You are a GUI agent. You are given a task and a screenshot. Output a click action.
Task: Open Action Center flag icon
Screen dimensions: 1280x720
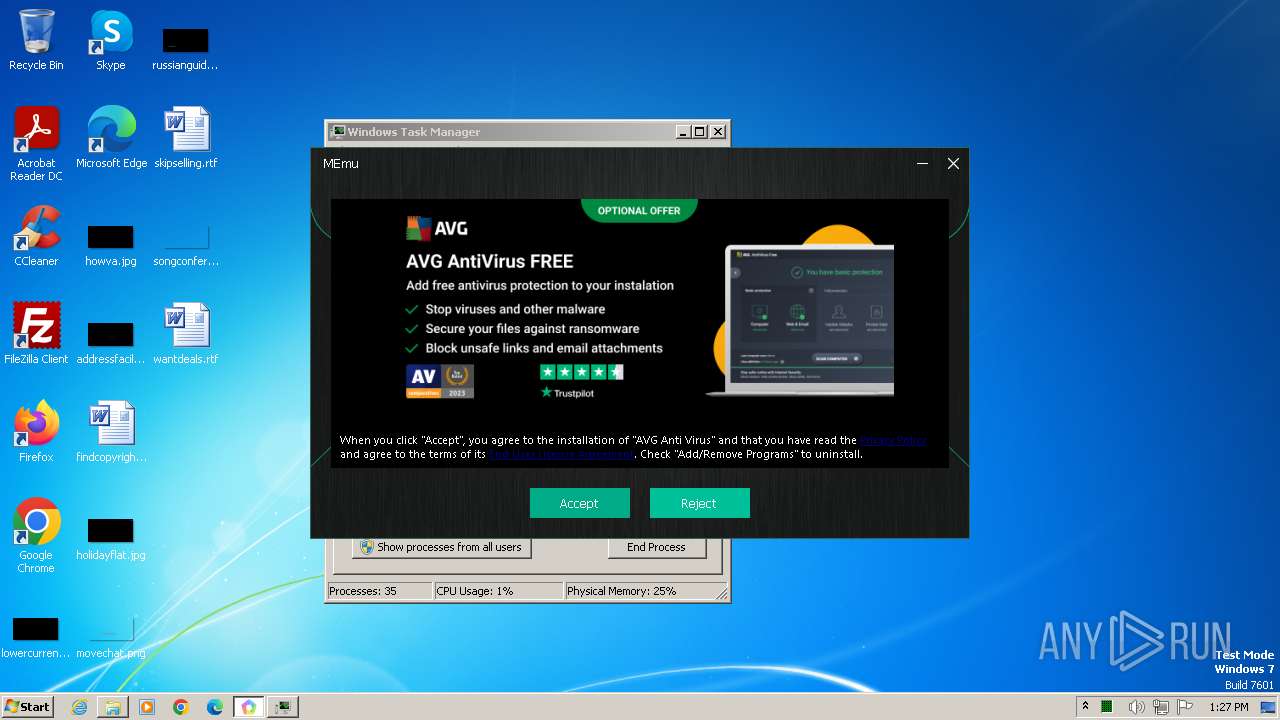pos(1186,707)
